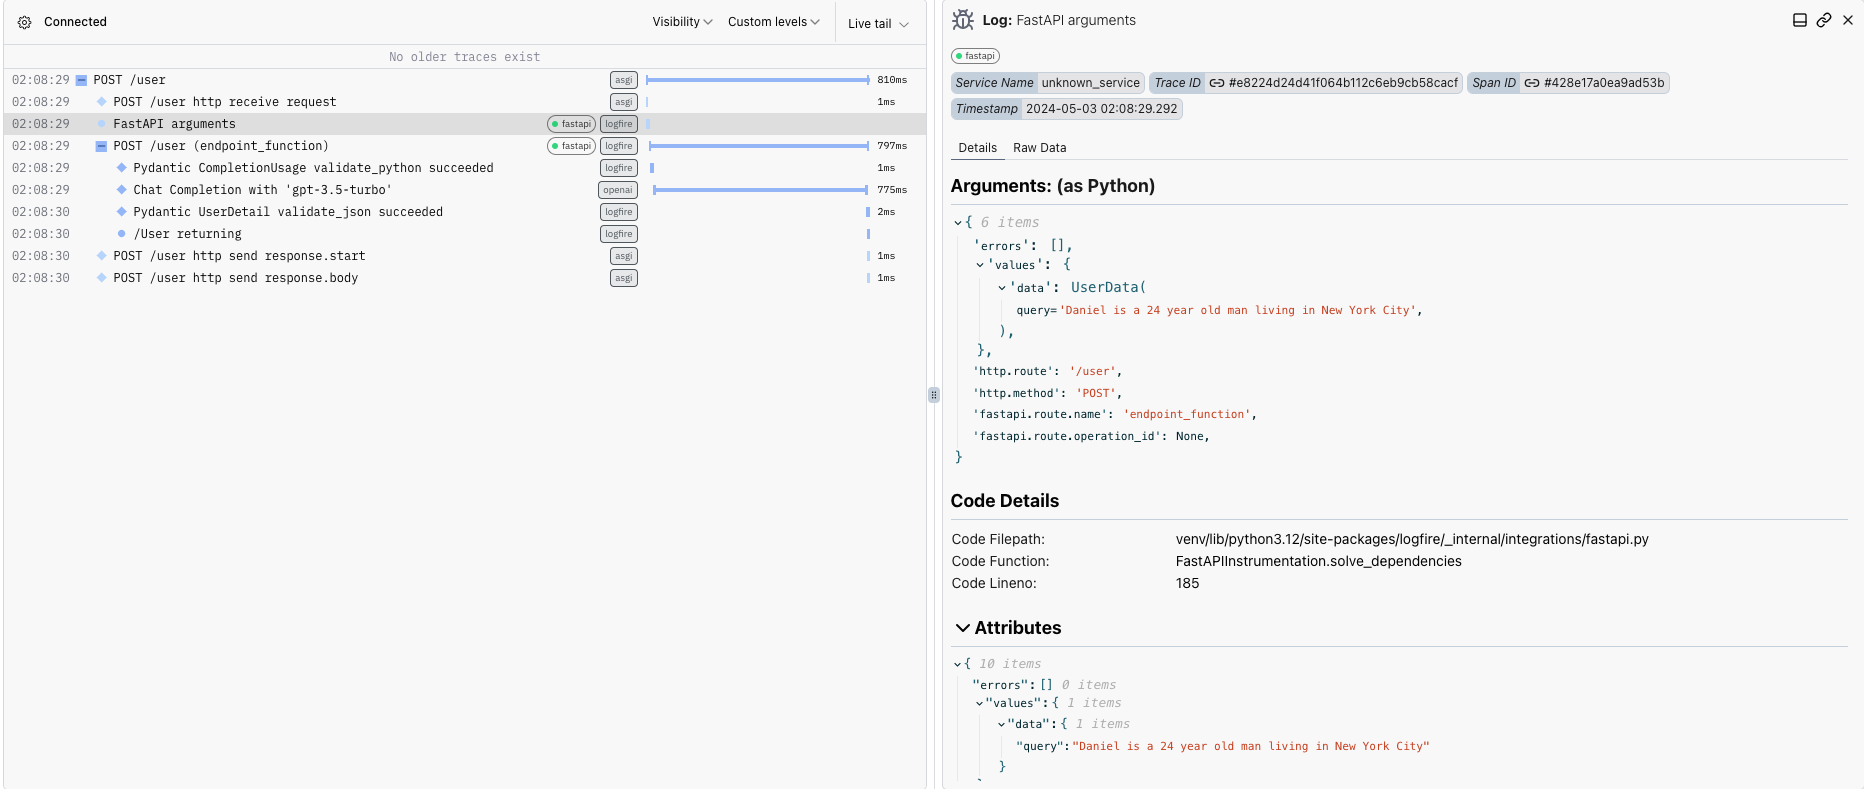This screenshot has width=1864, height=789.
Task: Collapse the root POST /user trace
Action: 82,80
